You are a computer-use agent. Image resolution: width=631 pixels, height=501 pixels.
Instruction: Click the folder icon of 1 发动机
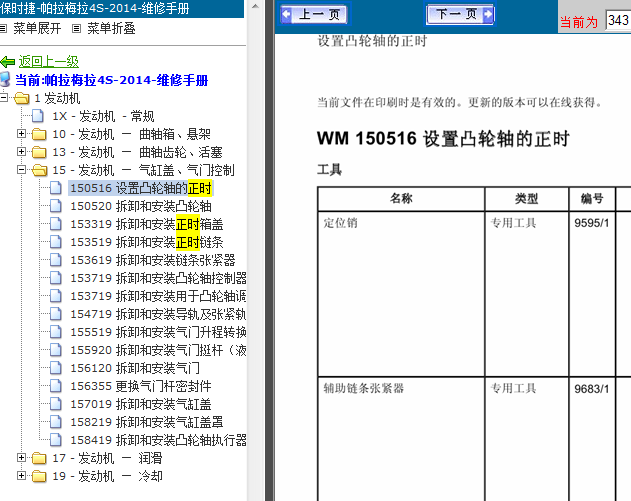click(x=22, y=98)
